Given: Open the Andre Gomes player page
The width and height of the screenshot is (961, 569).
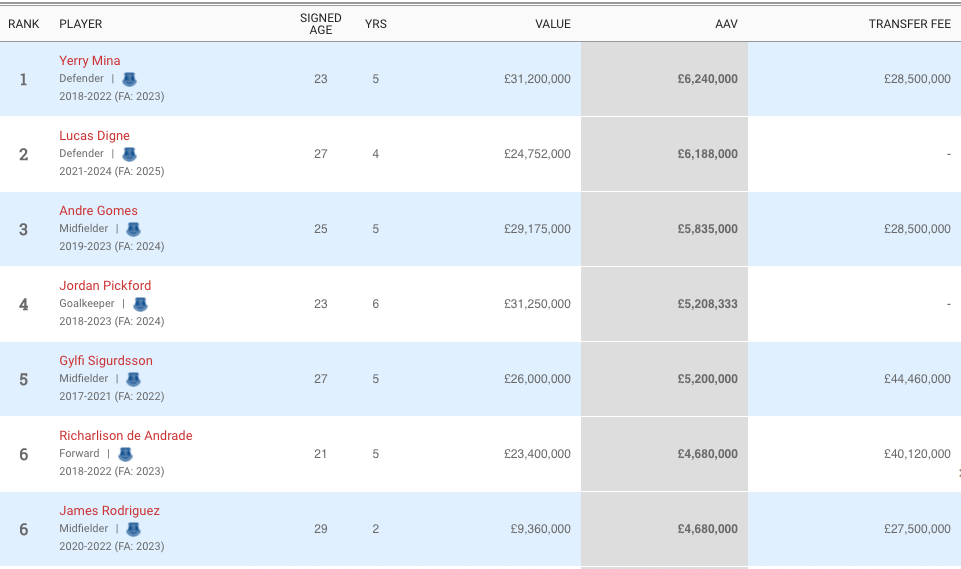Looking at the screenshot, I should [x=99, y=211].
